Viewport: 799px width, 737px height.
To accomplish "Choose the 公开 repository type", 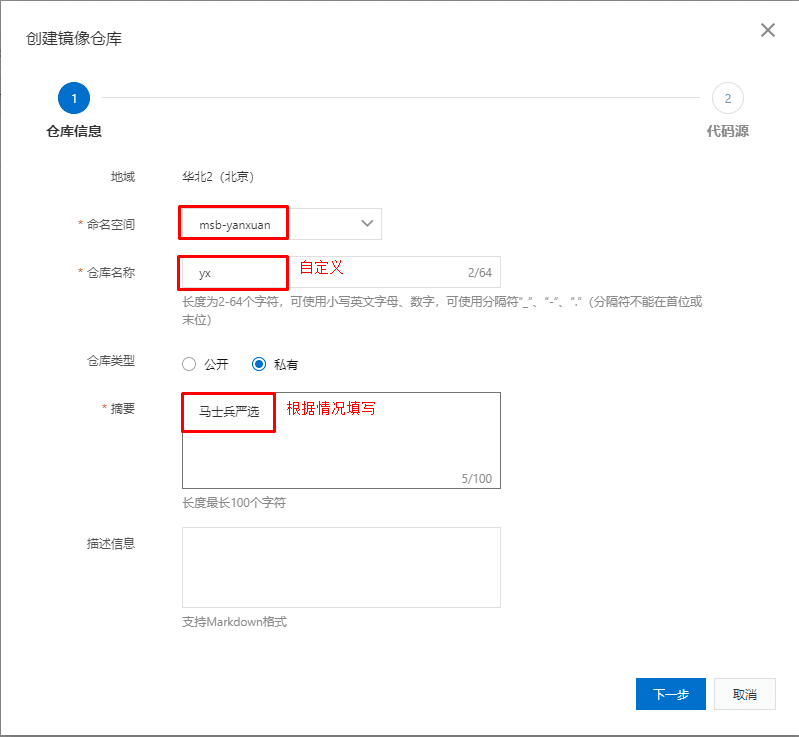I will (x=189, y=364).
